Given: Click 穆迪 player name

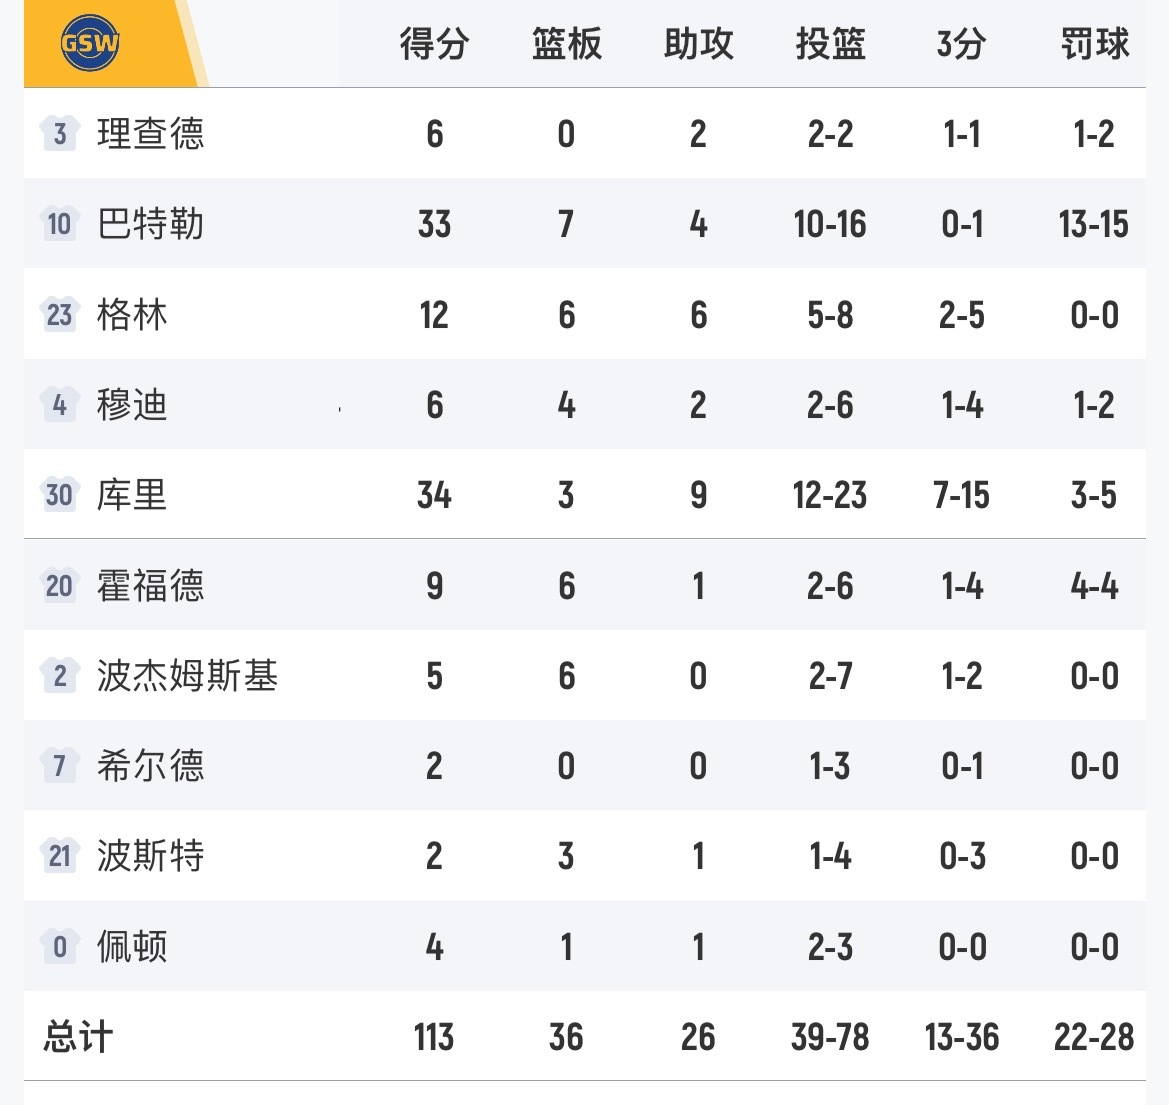Looking at the screenshot, I should (x=132, y=404).
